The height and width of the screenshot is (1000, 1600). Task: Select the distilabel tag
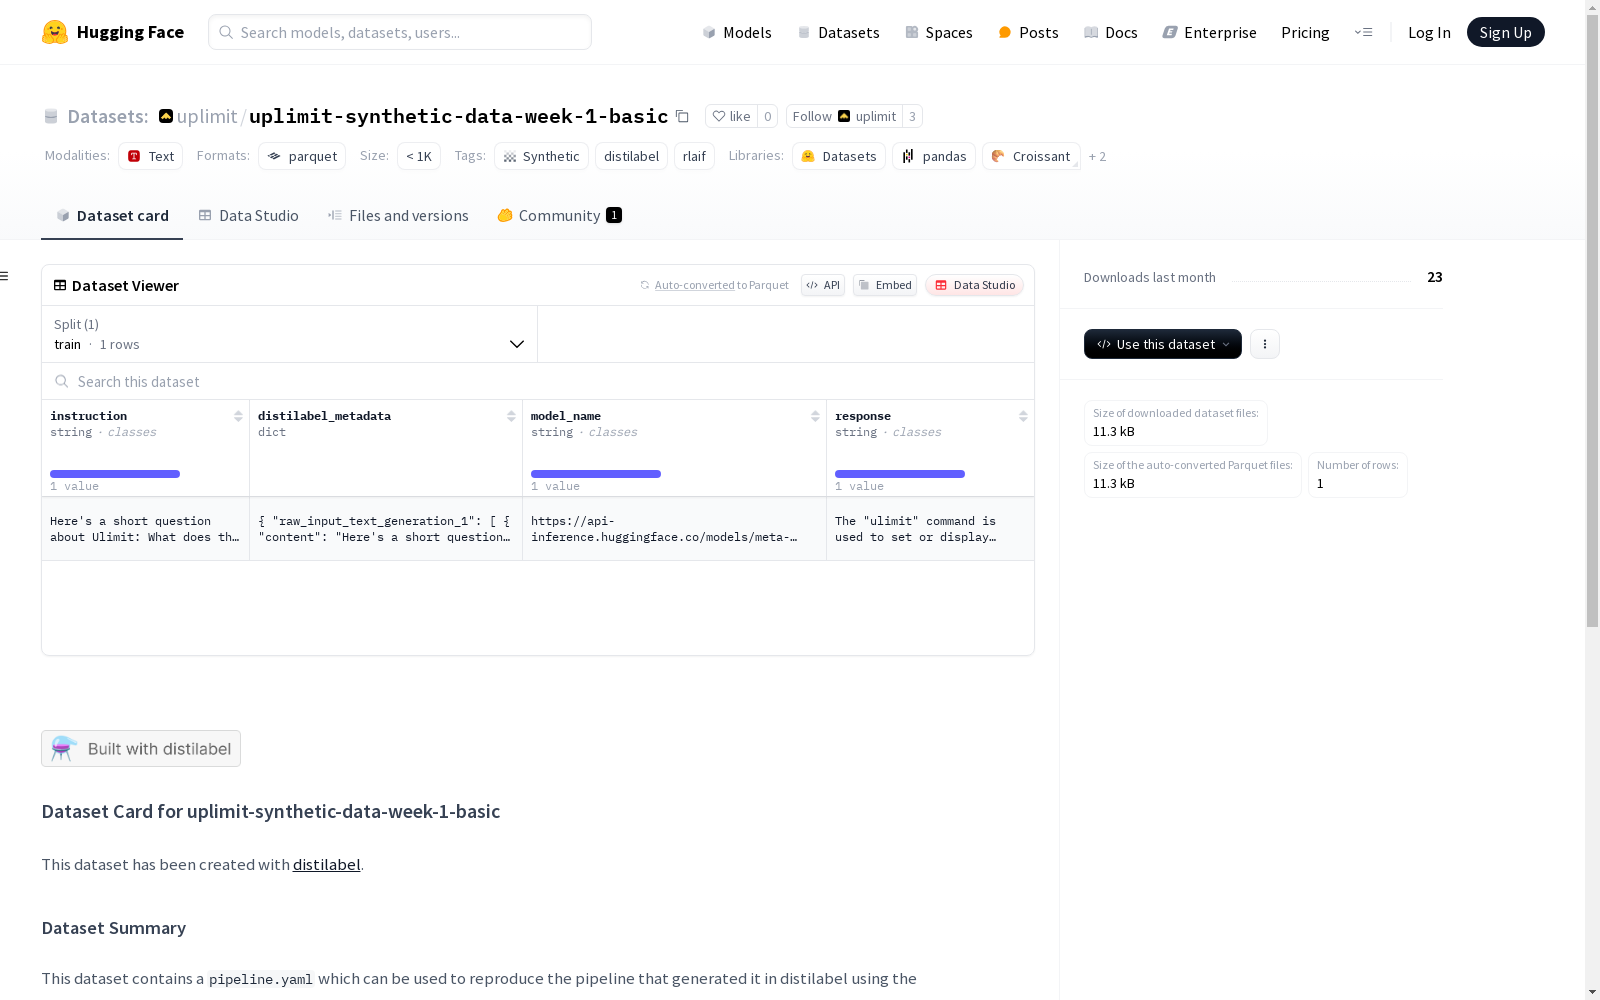point(631,156)
